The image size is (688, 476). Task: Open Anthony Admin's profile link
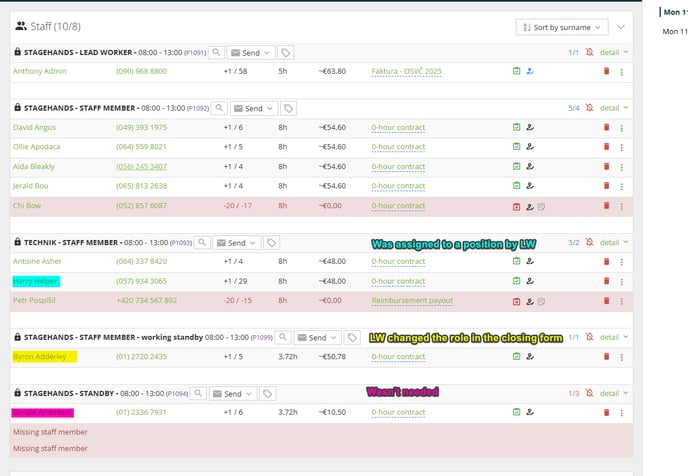(39, 71)
